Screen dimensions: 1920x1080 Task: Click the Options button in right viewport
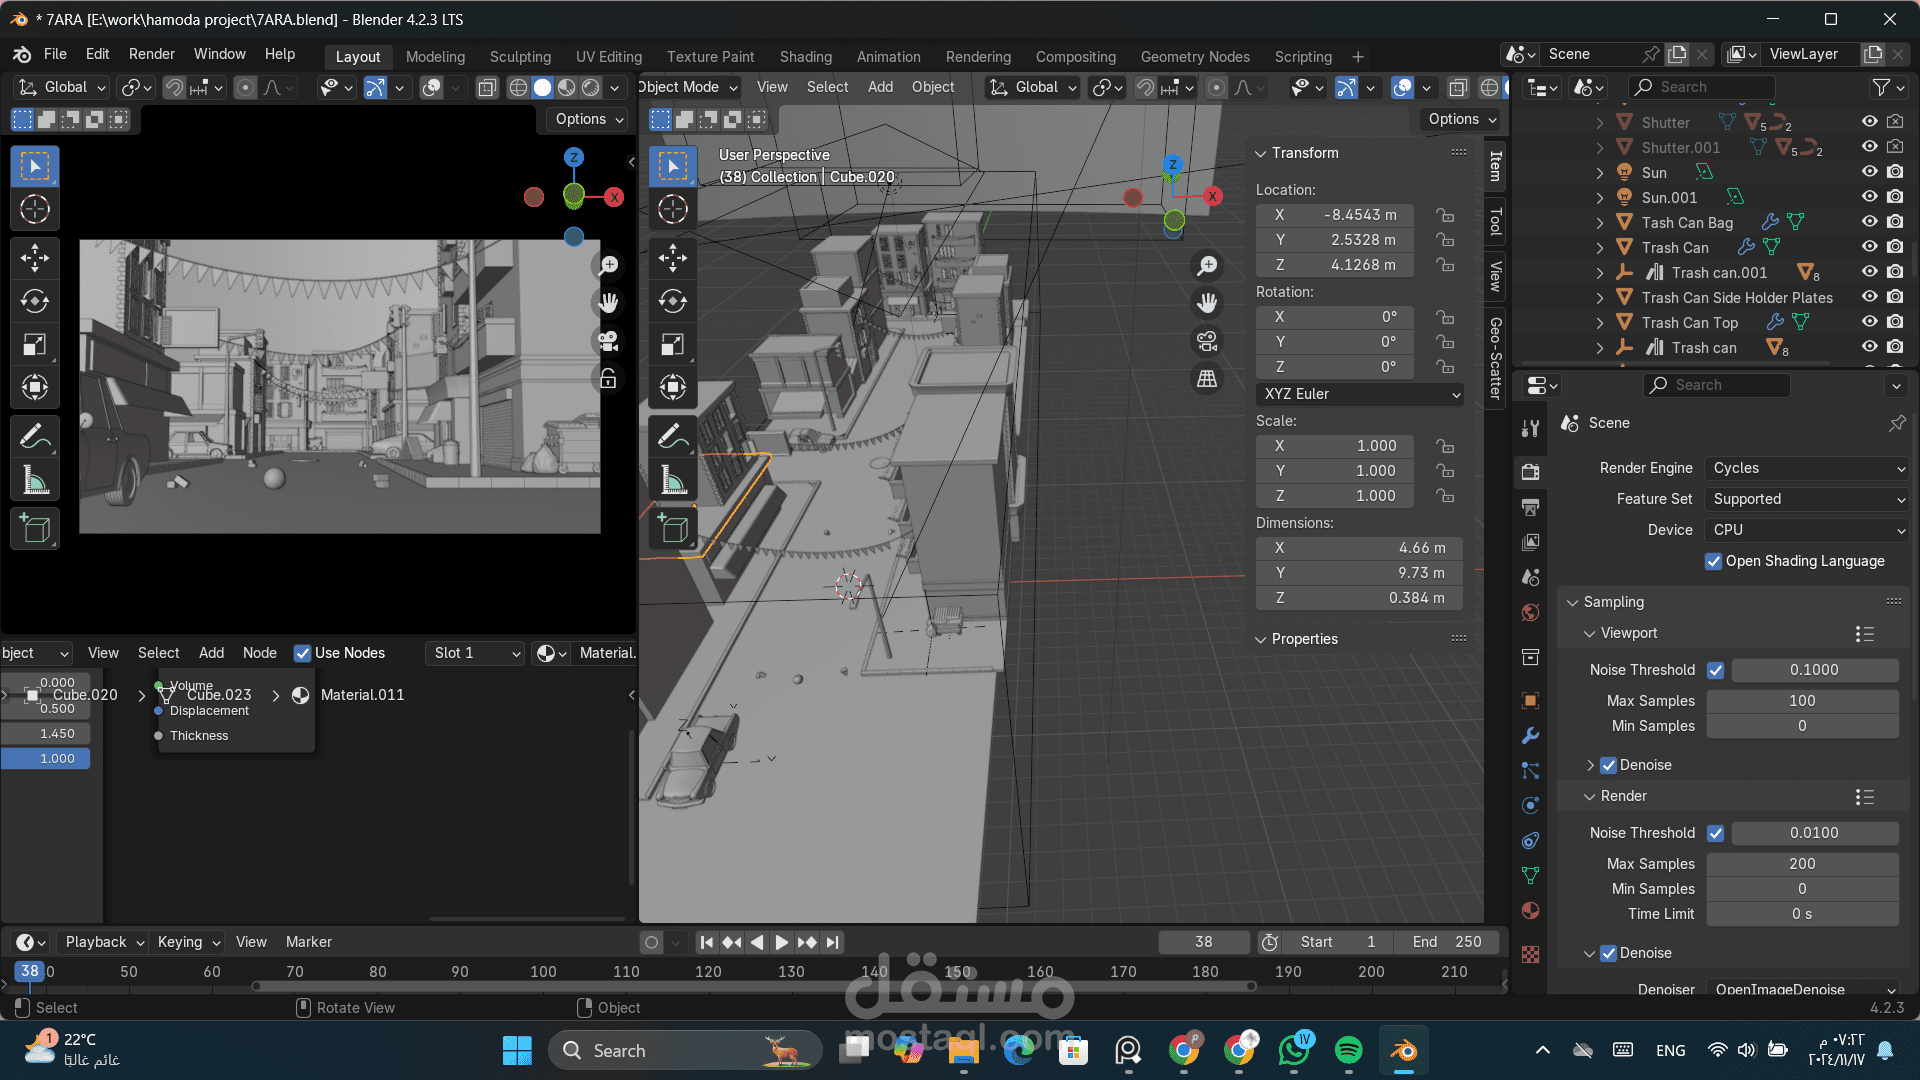[x=1461, y=119]
